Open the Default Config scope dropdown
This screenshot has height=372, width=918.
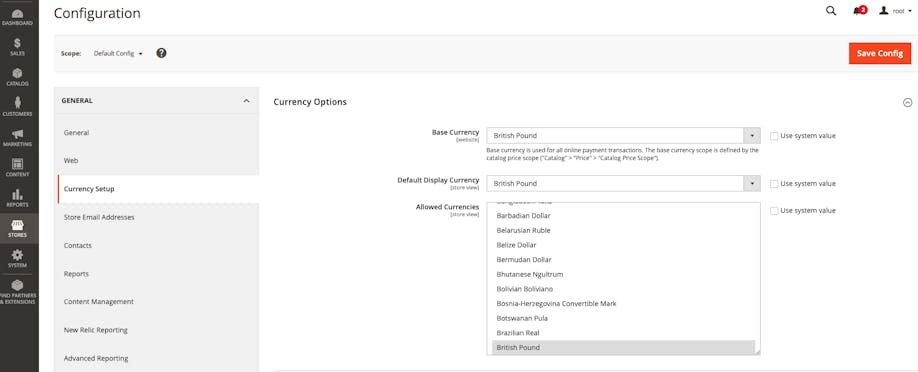pos(118,53)
